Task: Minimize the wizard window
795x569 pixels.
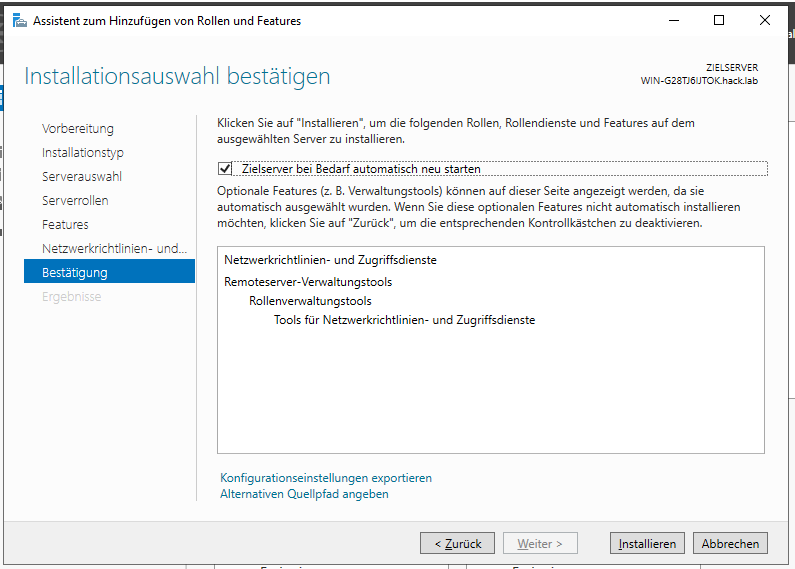Action: (x=672, y=20)
